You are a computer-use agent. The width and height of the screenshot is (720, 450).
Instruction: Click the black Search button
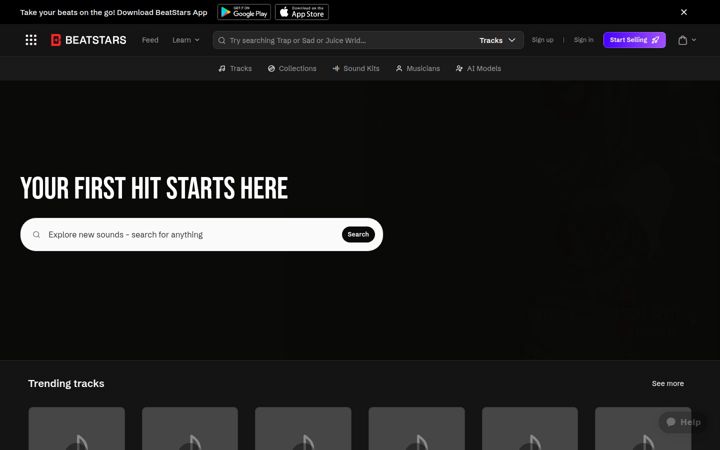tap(358, 235)
